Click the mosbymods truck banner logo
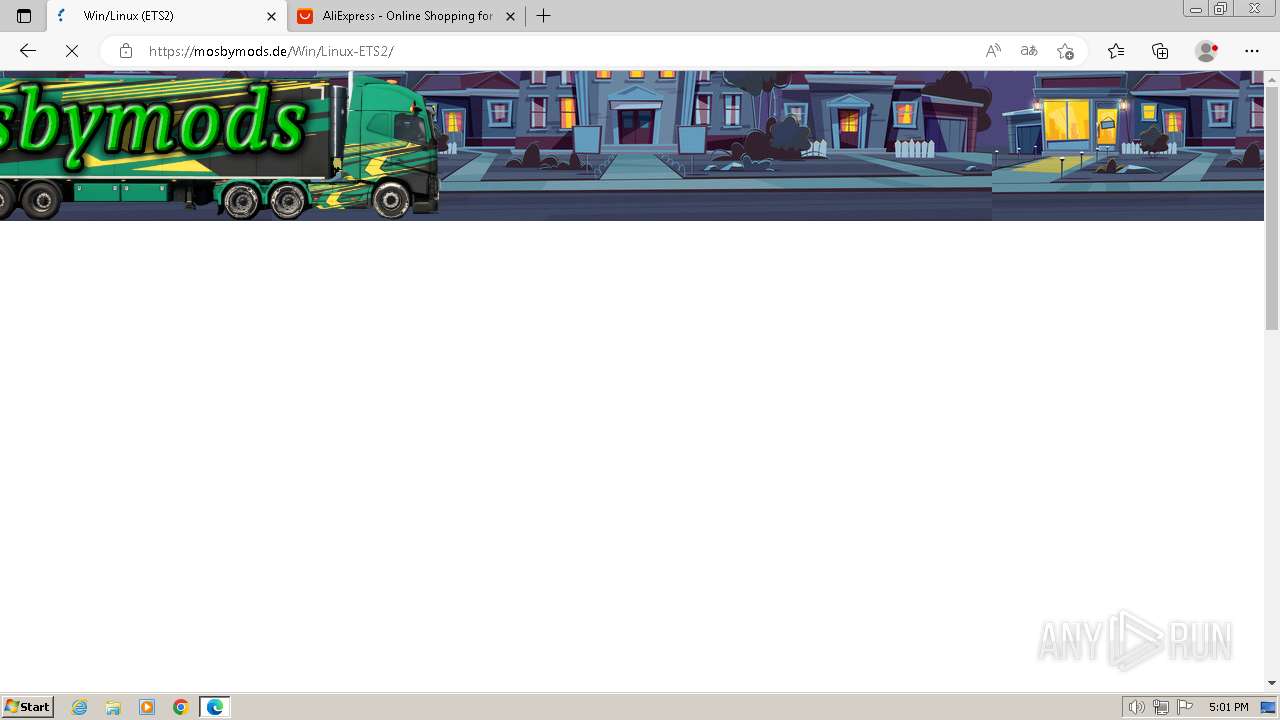Screen dimensions: 1280x720 pos(219,146)
